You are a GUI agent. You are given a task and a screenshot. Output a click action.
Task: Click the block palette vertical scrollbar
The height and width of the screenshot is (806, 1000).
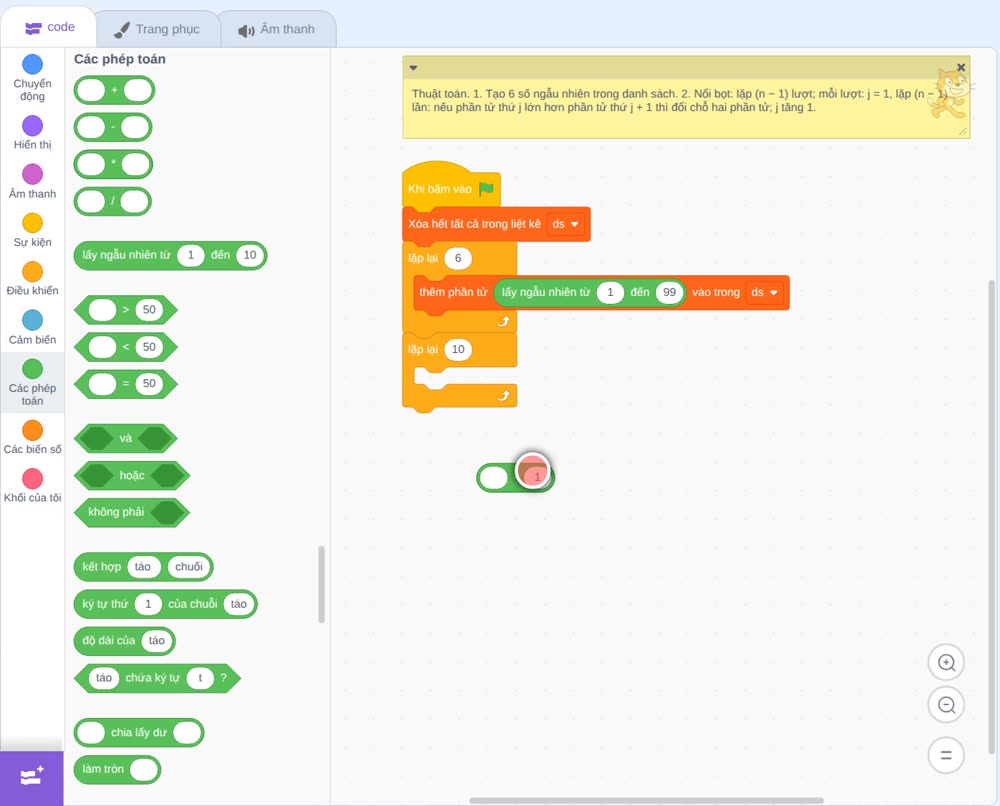(x=321, y=584)
